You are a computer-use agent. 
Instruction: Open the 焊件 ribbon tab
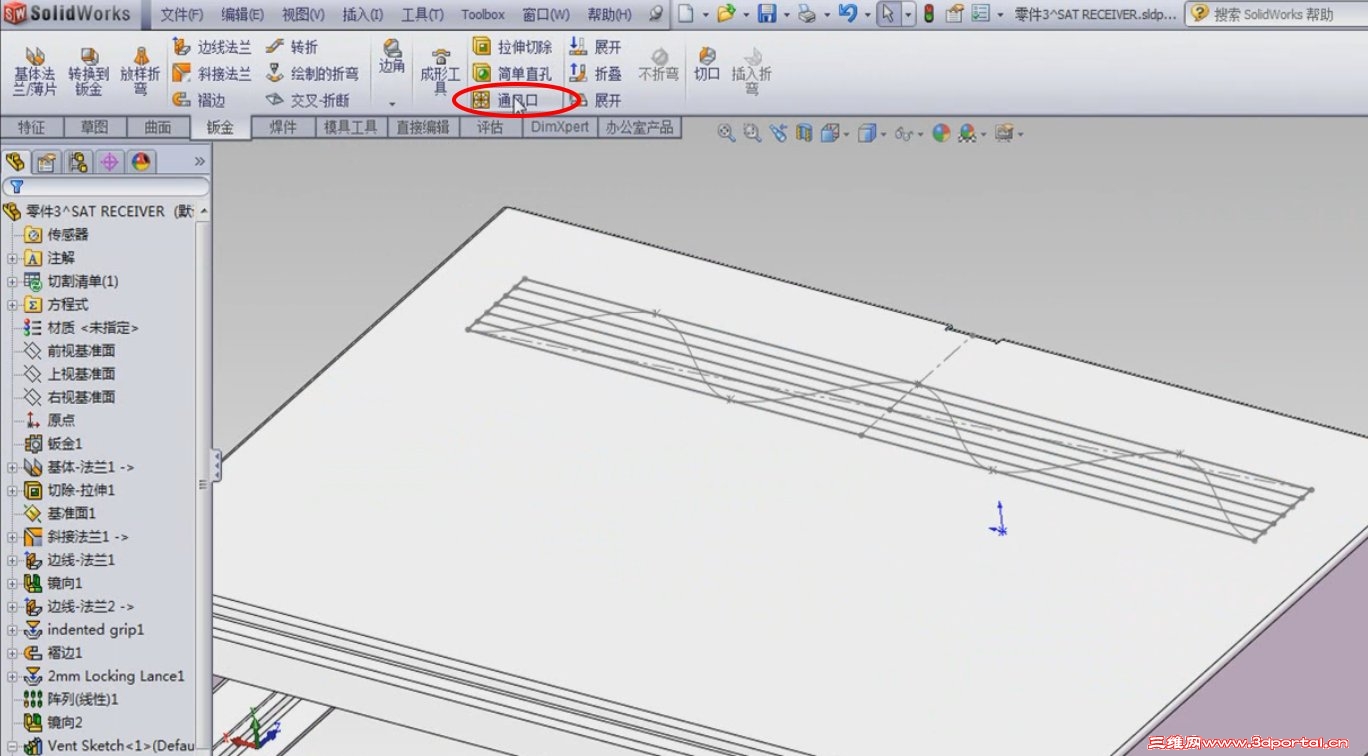283,127
